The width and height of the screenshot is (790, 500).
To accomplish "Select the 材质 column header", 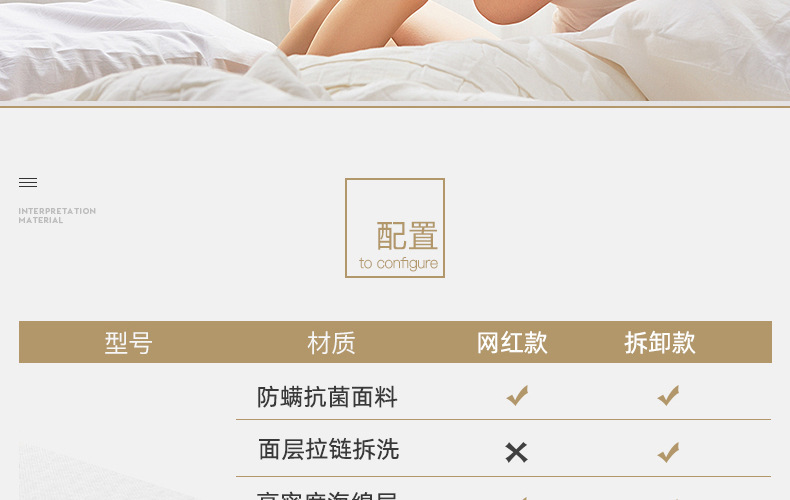I will click(332, 343).
